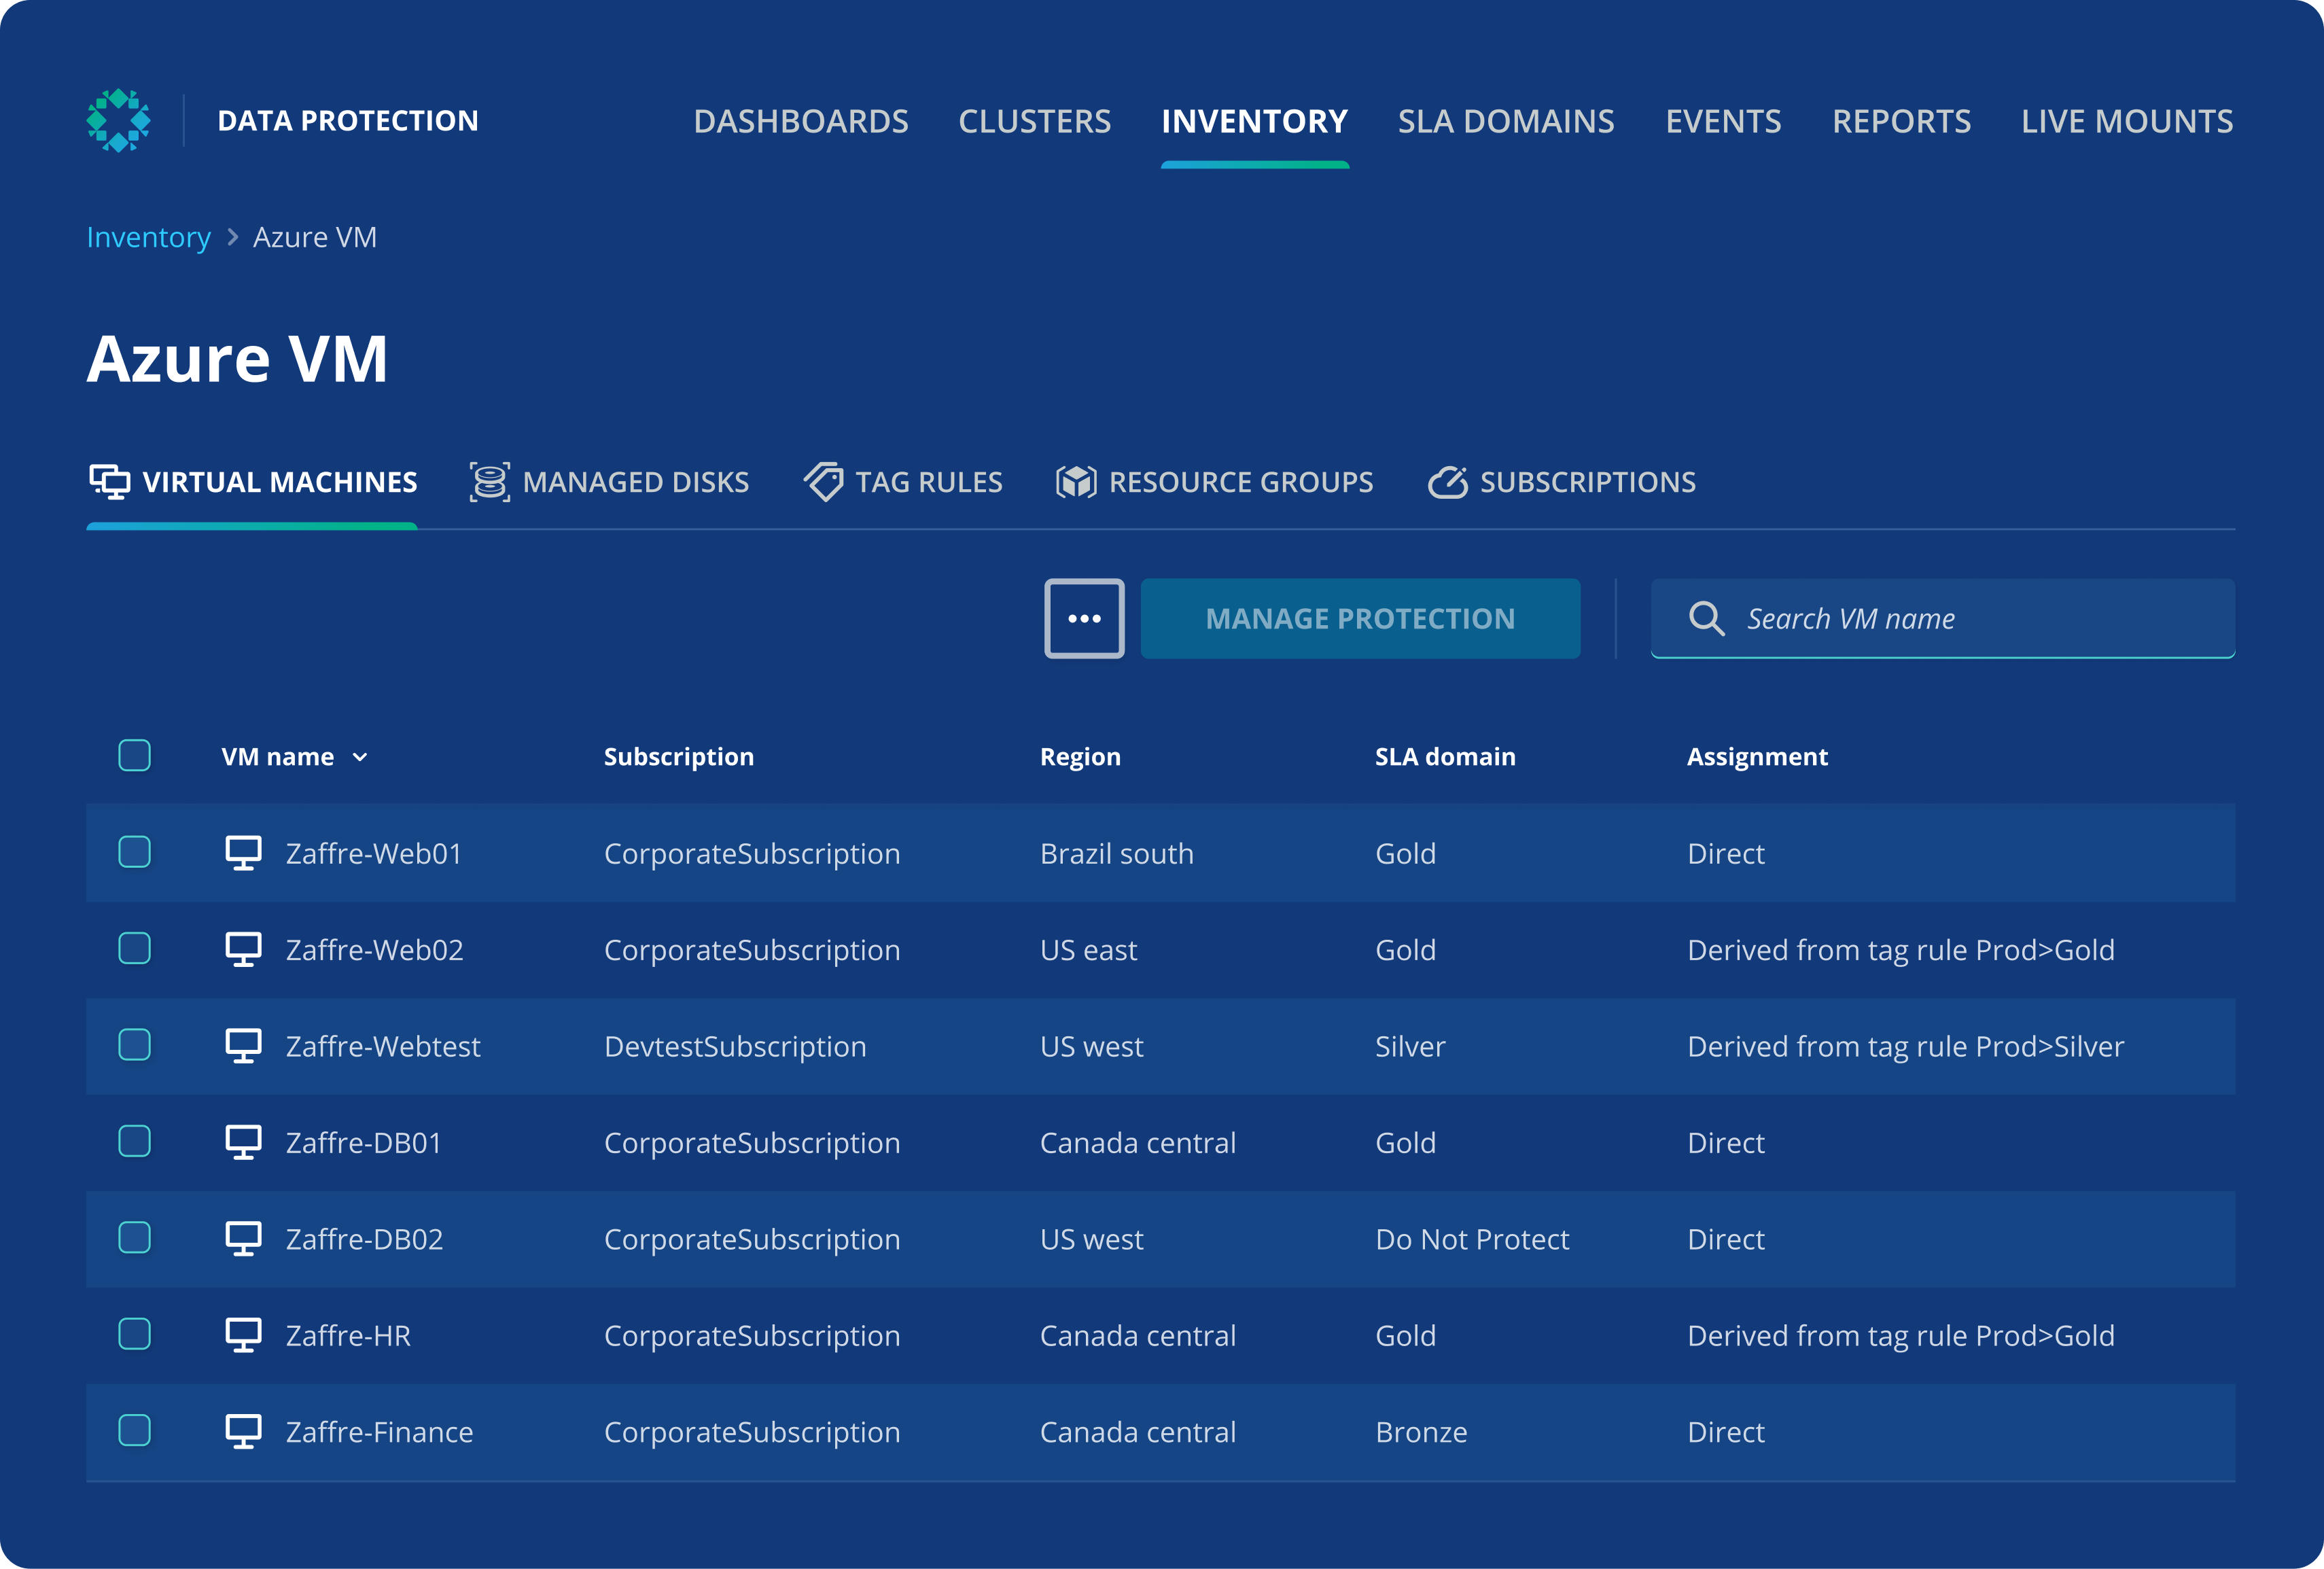Open the three-dots more actions button
Screen dimensions: 2324x1569
pyautogui.click(x=1084, y=618)
